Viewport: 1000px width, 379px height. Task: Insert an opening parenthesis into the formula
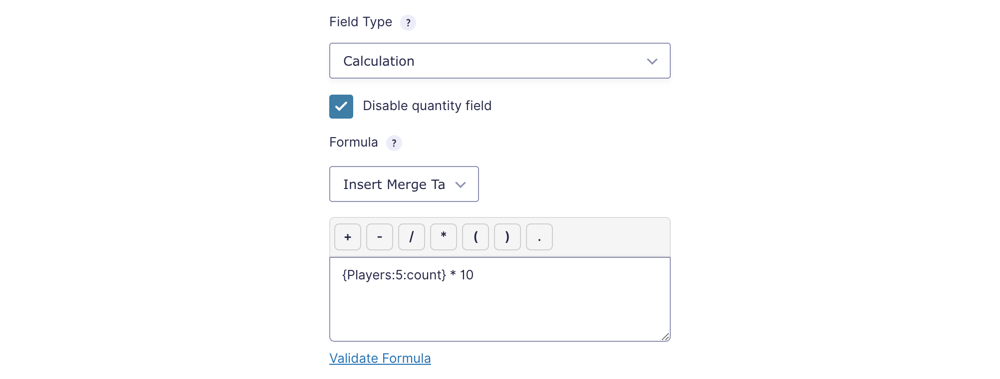click(x=475, y=237)
